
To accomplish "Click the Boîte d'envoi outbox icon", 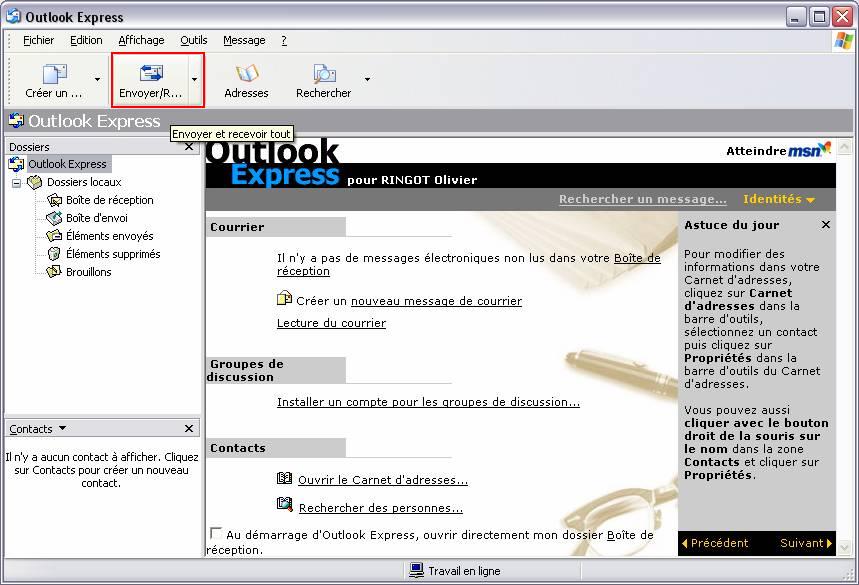I will pyautogui.click(x=54, y=218).
